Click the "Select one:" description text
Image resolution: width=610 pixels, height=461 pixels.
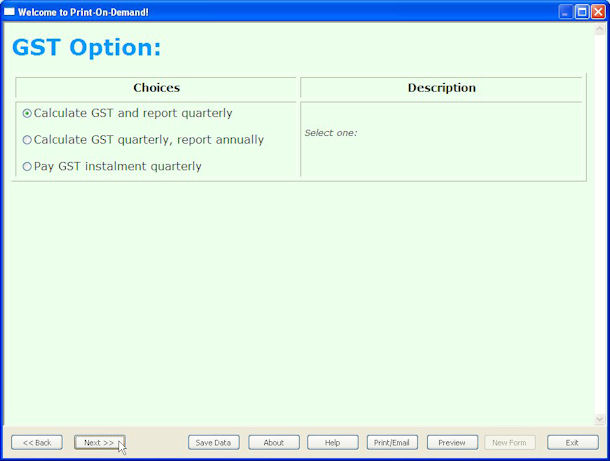(331, 133)
